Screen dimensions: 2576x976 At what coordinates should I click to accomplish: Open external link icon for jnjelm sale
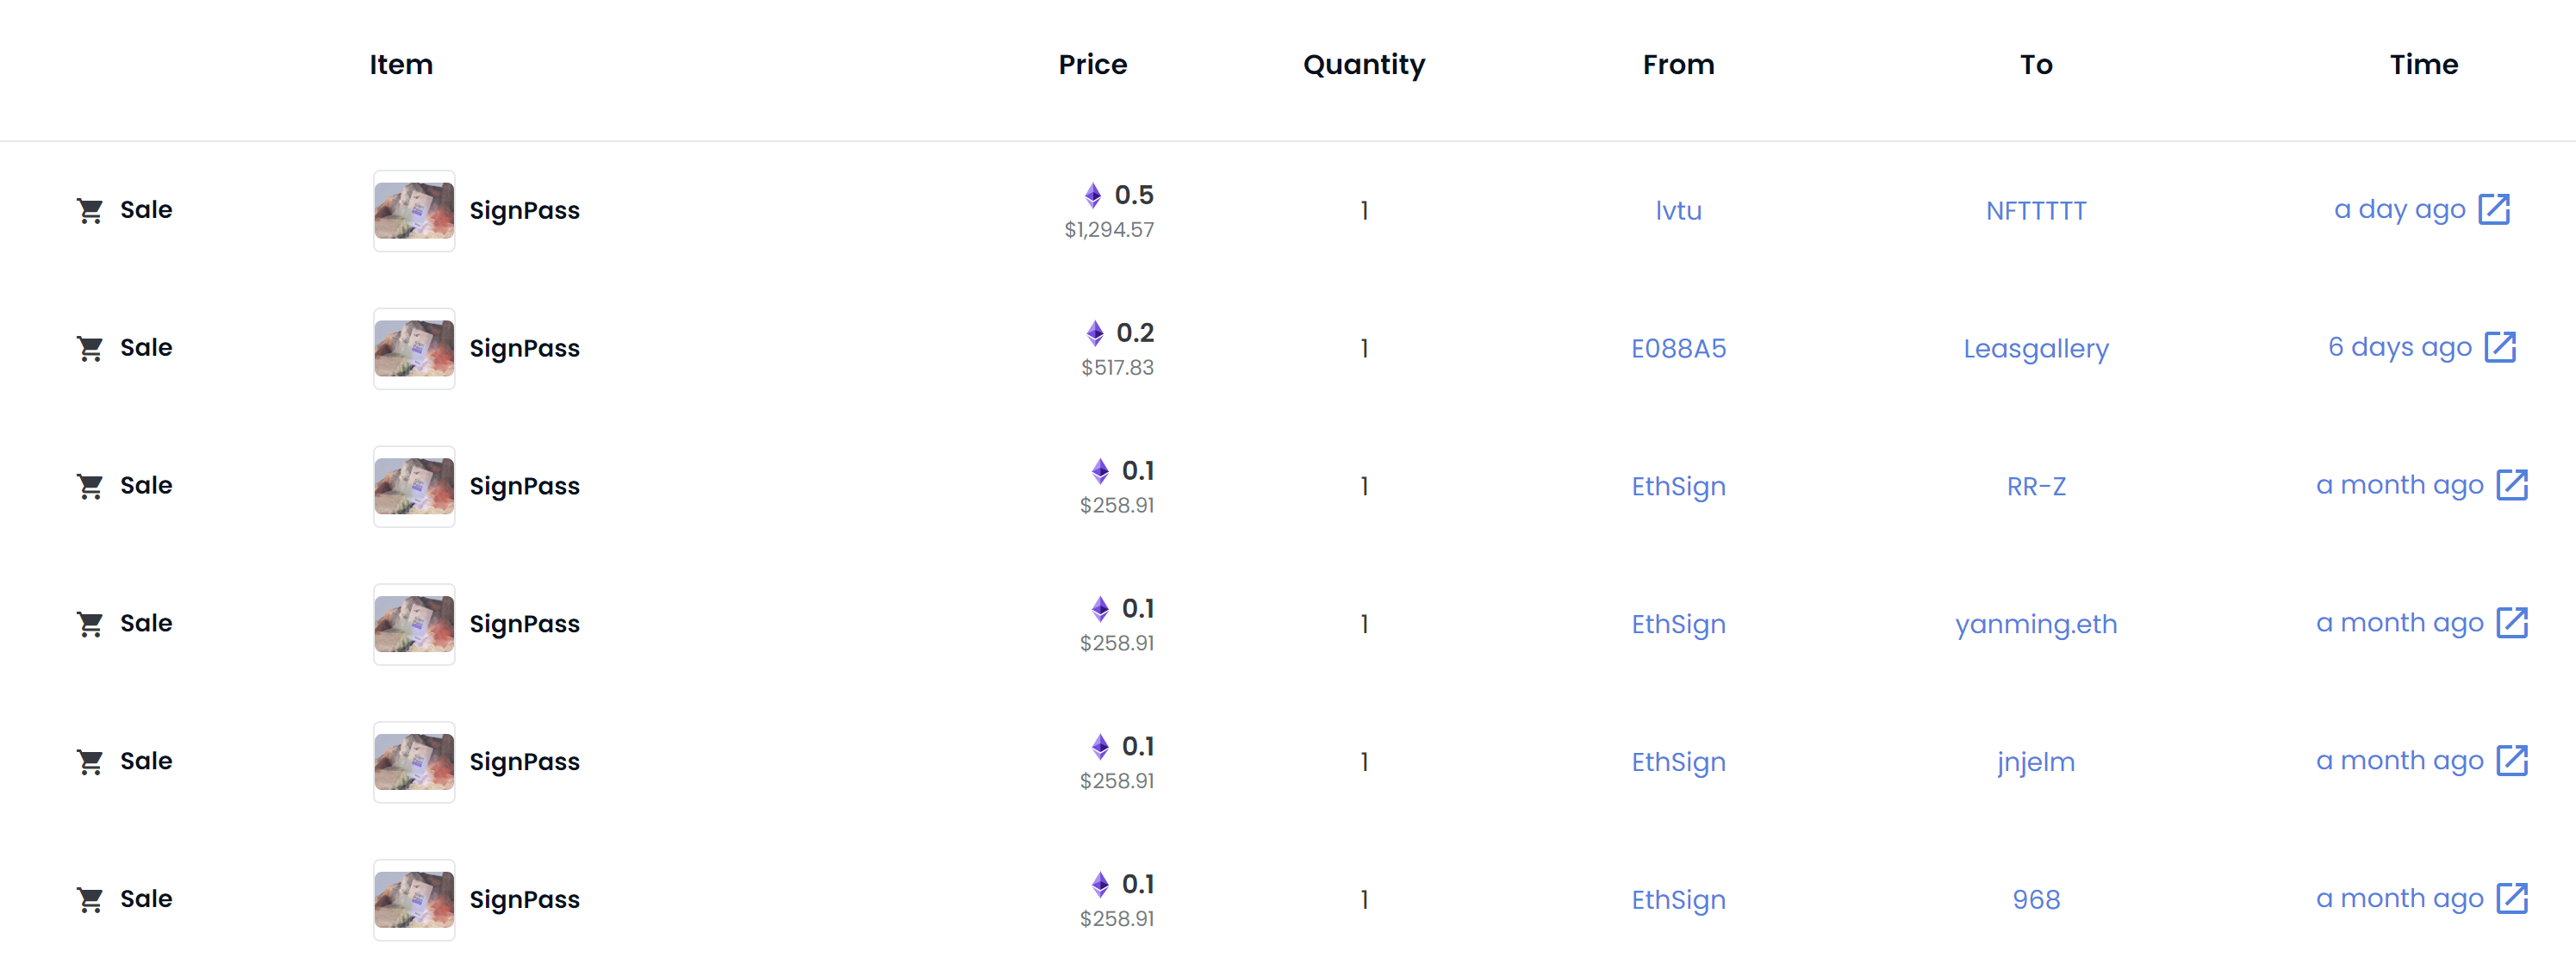(2512, 762)
